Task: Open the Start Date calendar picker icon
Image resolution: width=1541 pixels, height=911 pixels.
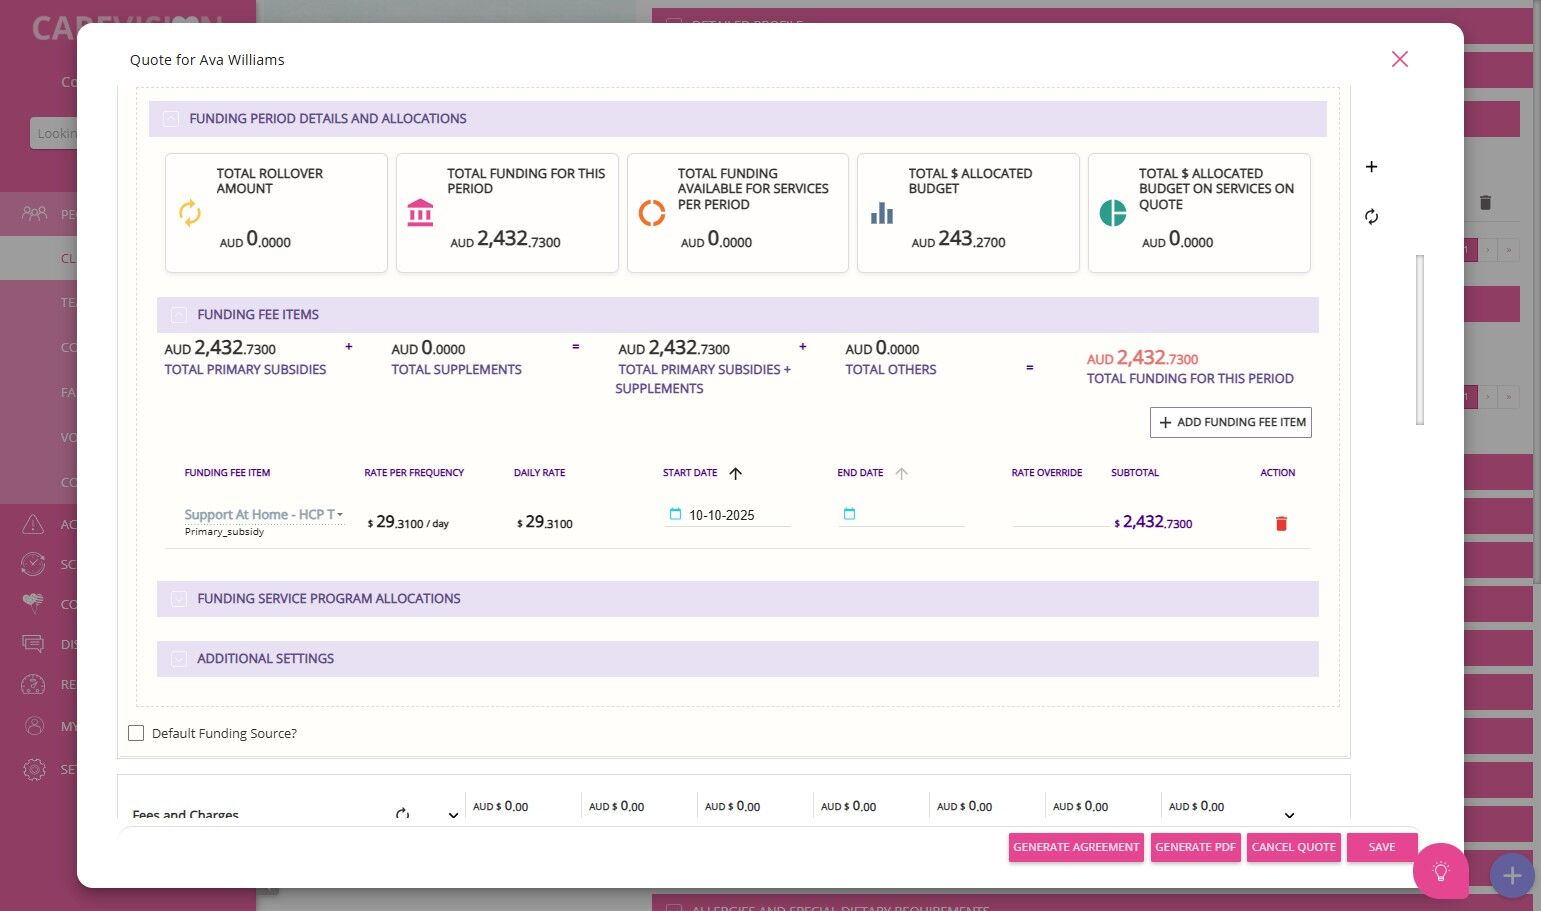Action: pyautogui.click(x=675, y=514)
